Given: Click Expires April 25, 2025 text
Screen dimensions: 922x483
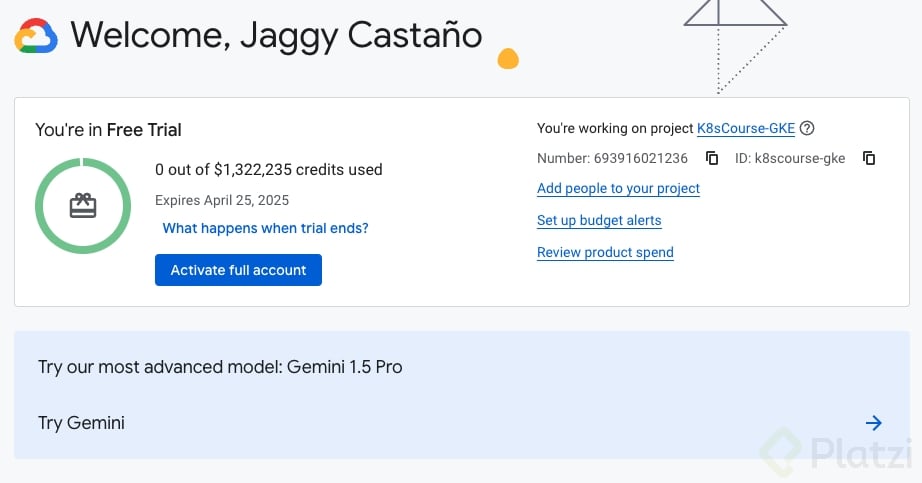Looking at the screenshot, I should click(222, 200).
